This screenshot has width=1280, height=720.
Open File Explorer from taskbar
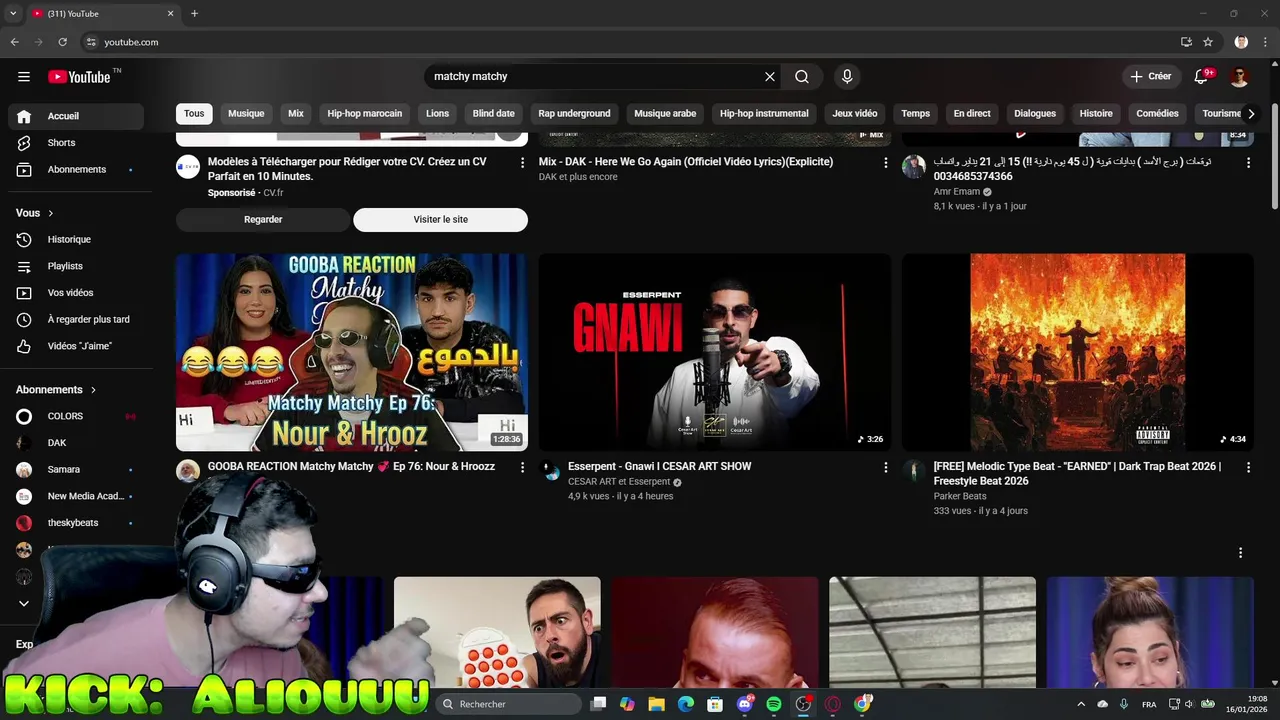click(x=656, y=704)
